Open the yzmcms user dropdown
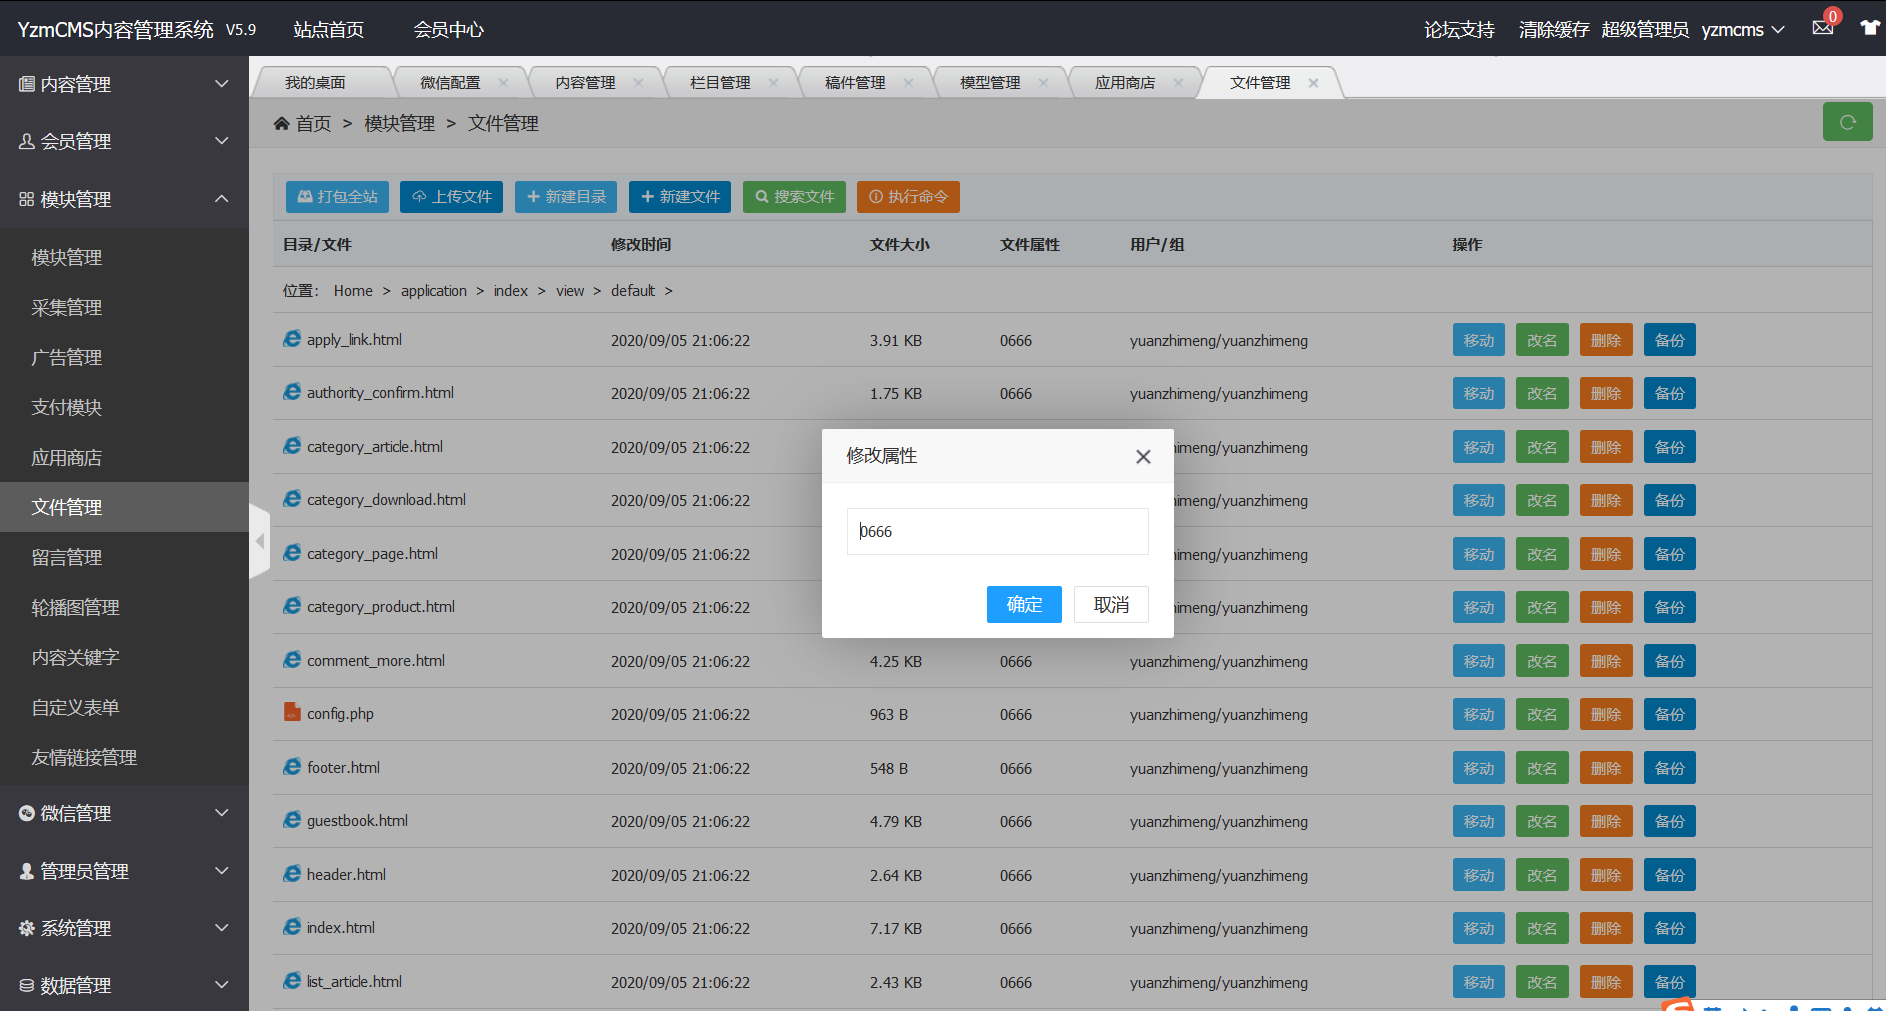This screenshot has height=1011, width=1886. [1742, 30]
